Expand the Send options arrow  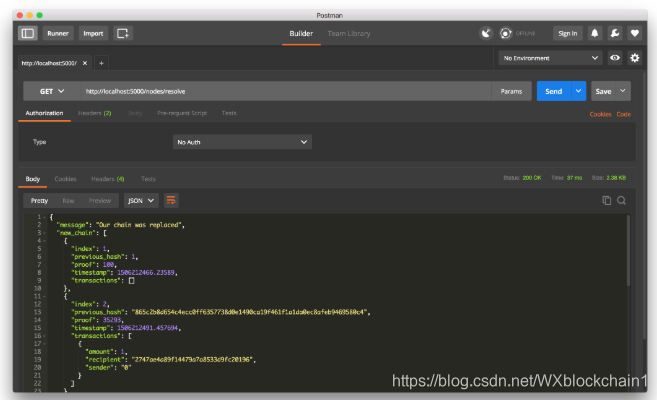click(578, 91)
